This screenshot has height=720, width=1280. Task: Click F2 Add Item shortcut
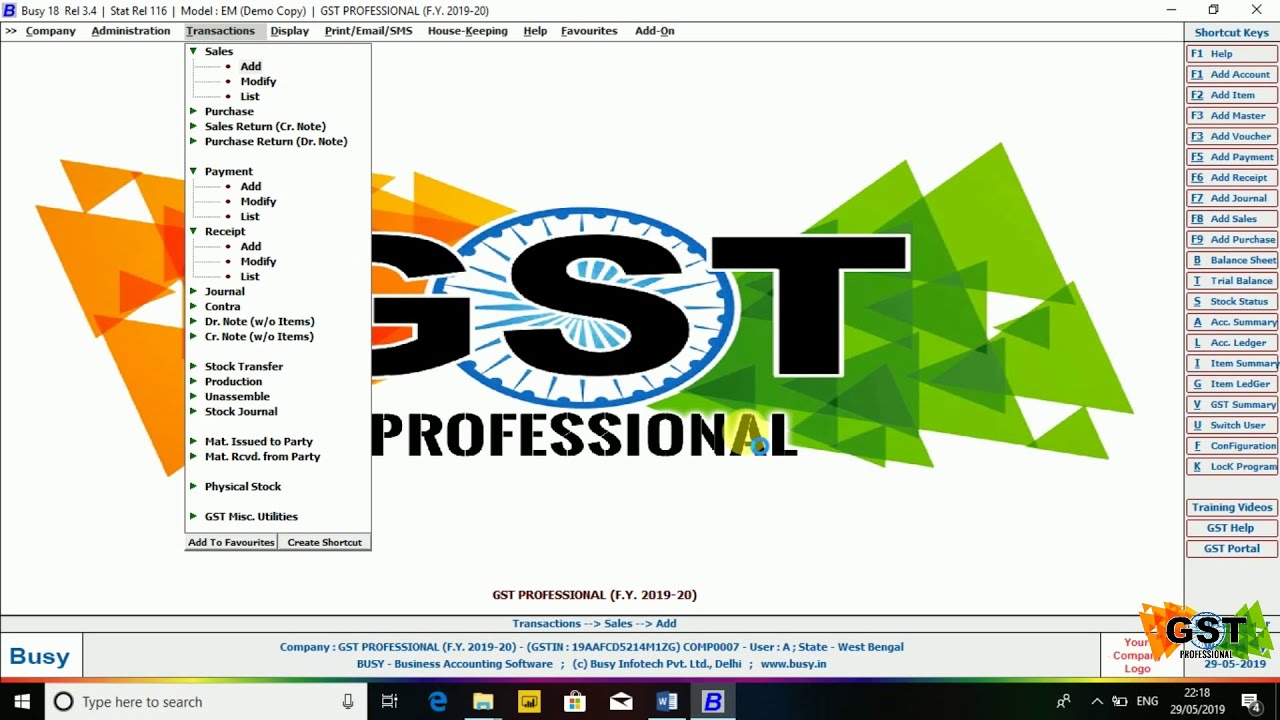1231,95
